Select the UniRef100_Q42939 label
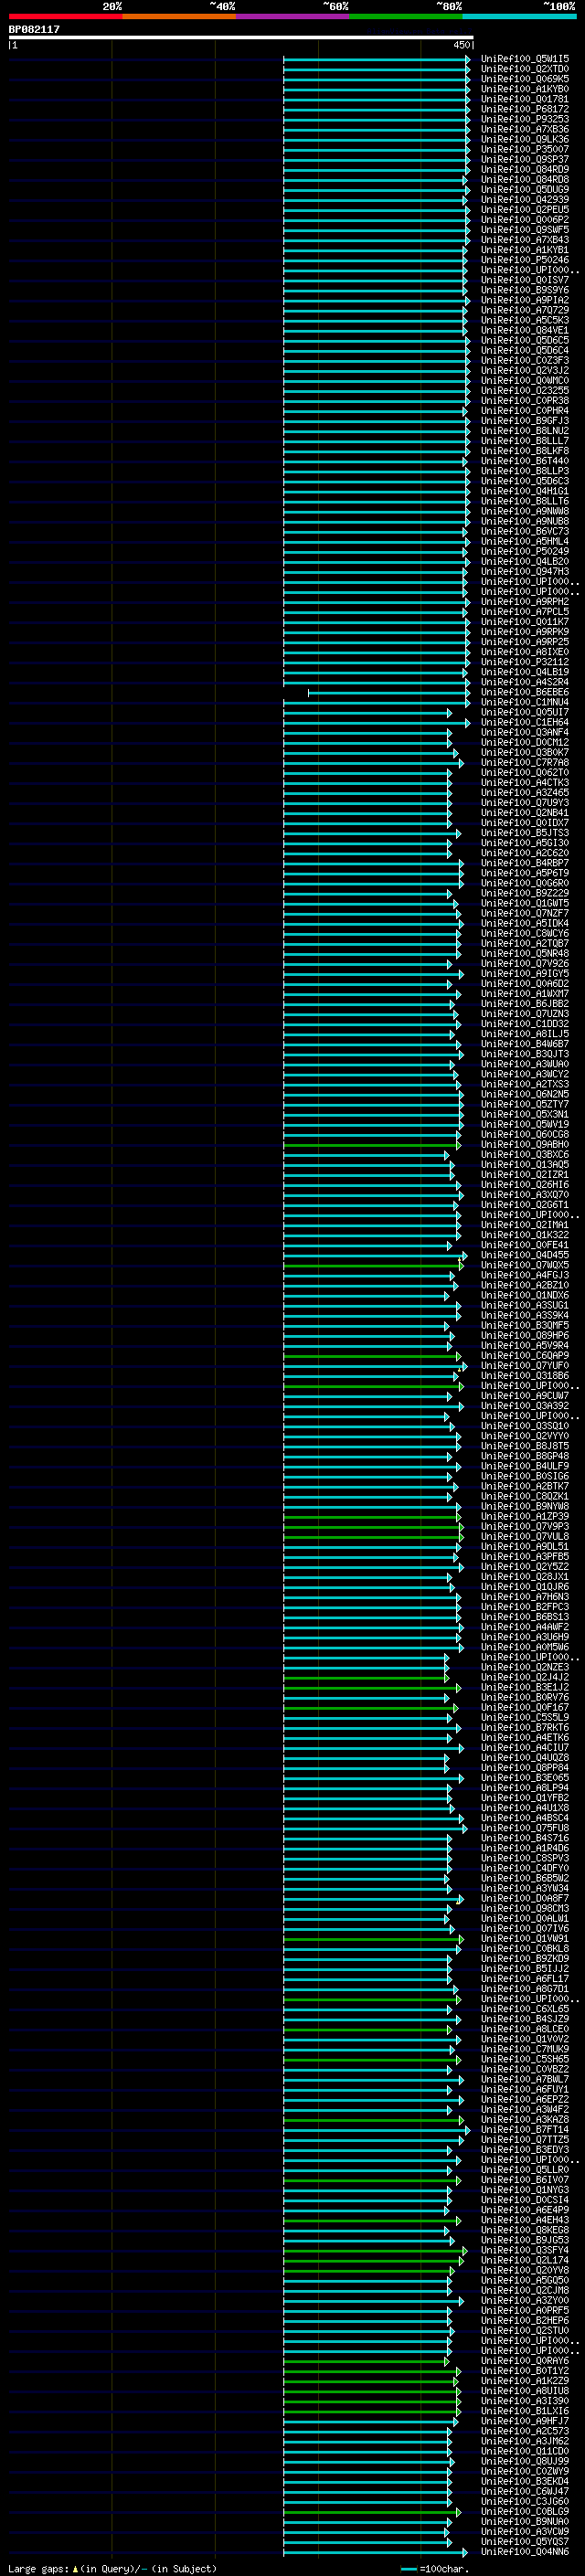This screenshot has width=585, height=2576. point(525,199)
